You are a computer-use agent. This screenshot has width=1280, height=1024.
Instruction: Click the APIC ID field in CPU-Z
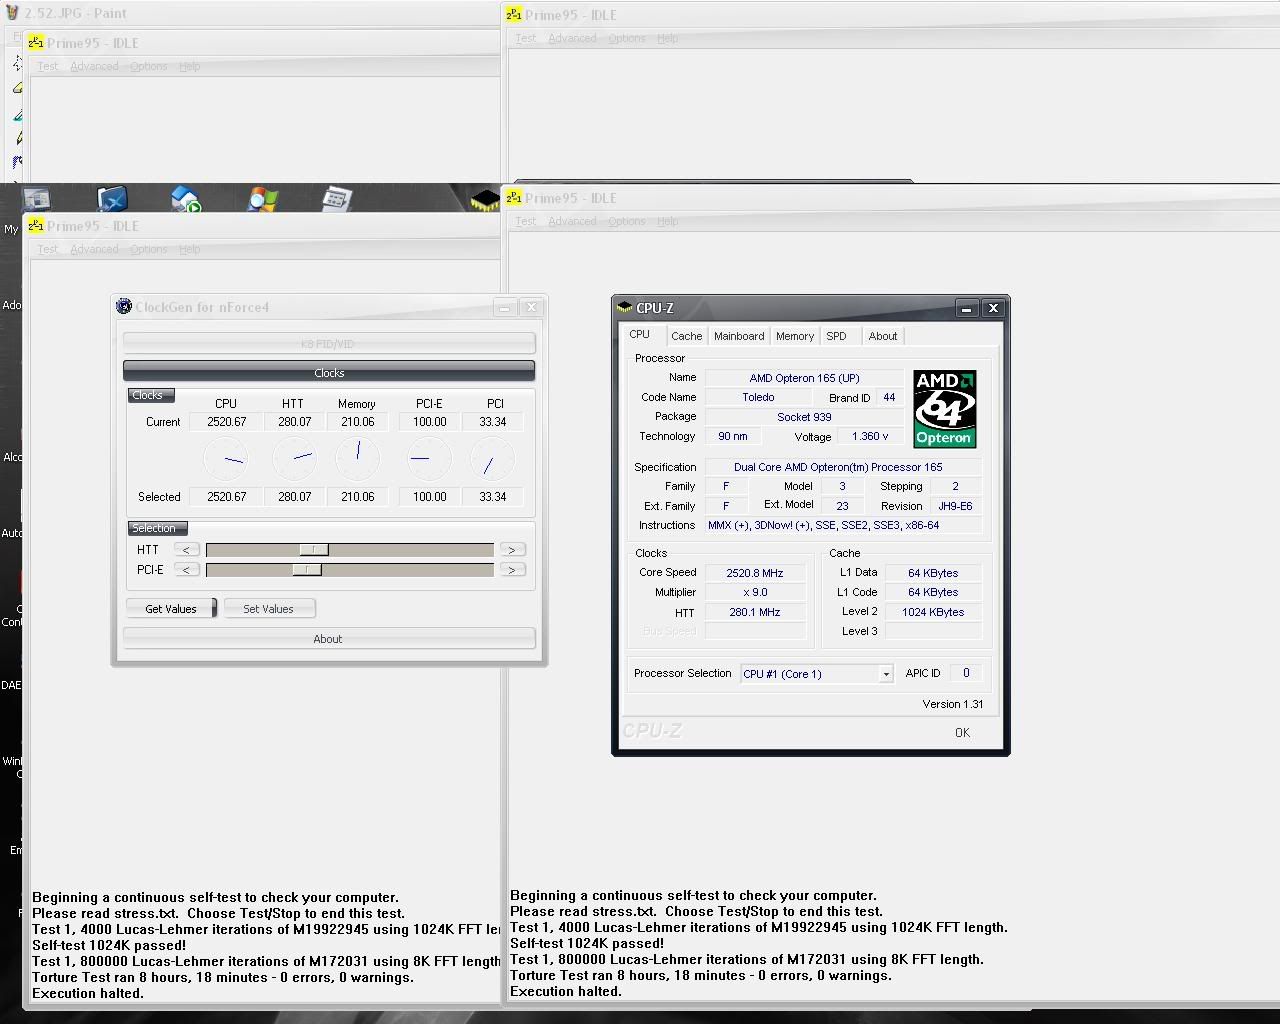click(966, 673)
